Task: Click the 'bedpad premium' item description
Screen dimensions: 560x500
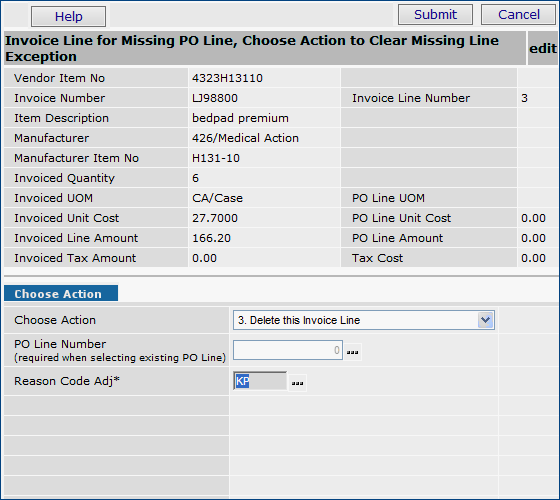Action: point(240,118)
